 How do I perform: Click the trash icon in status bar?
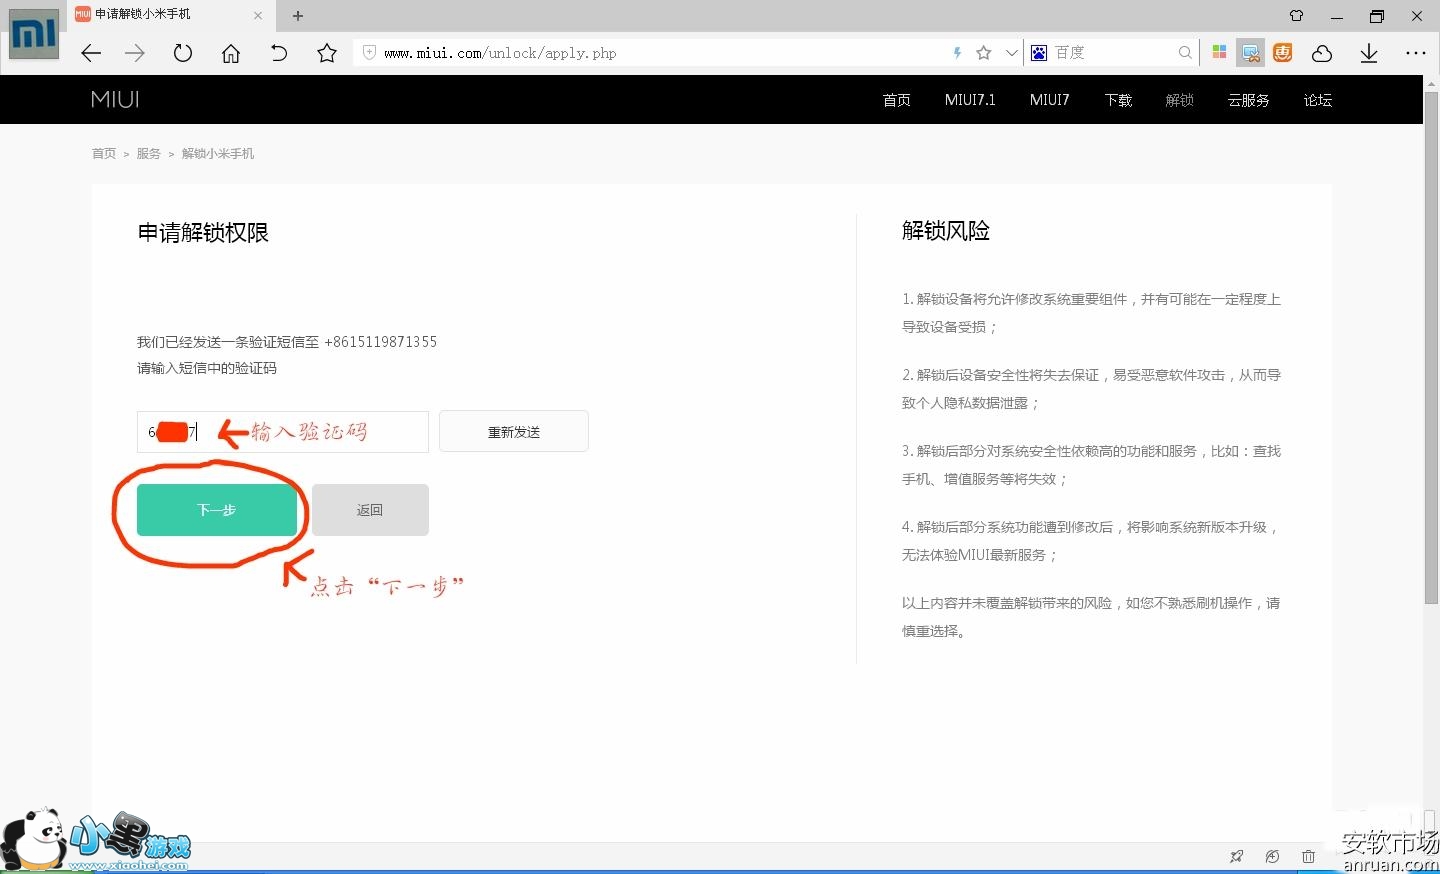[1308, 856]
